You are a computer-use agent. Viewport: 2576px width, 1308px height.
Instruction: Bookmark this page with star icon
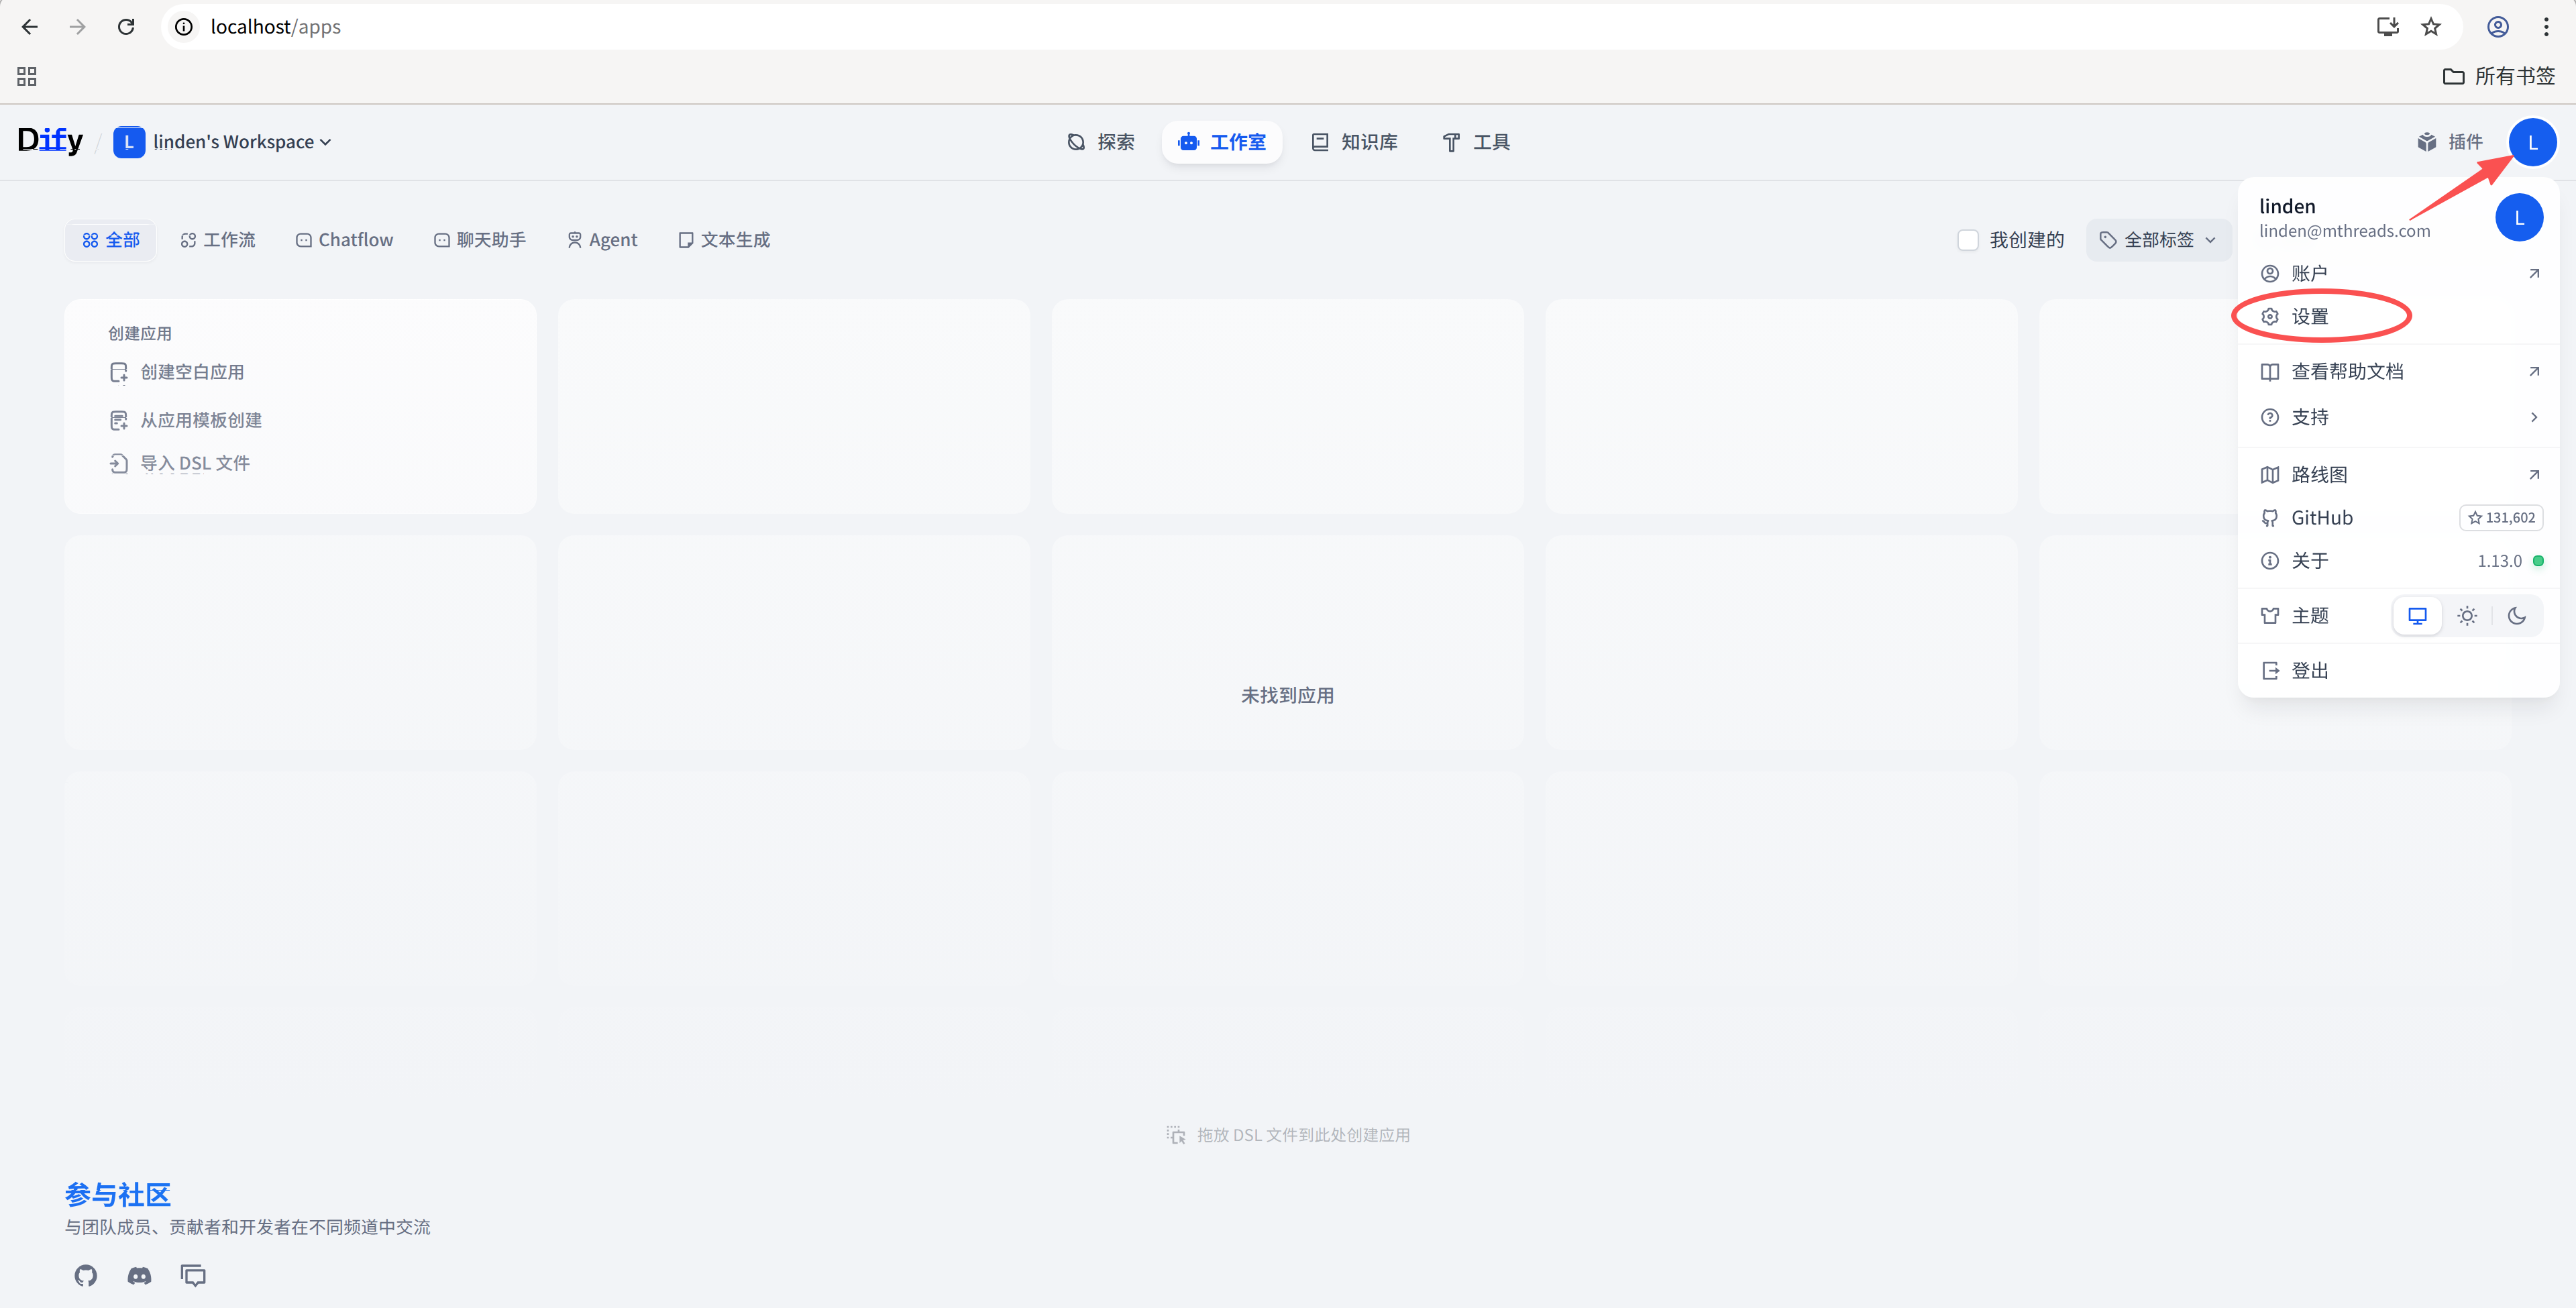2431,27
